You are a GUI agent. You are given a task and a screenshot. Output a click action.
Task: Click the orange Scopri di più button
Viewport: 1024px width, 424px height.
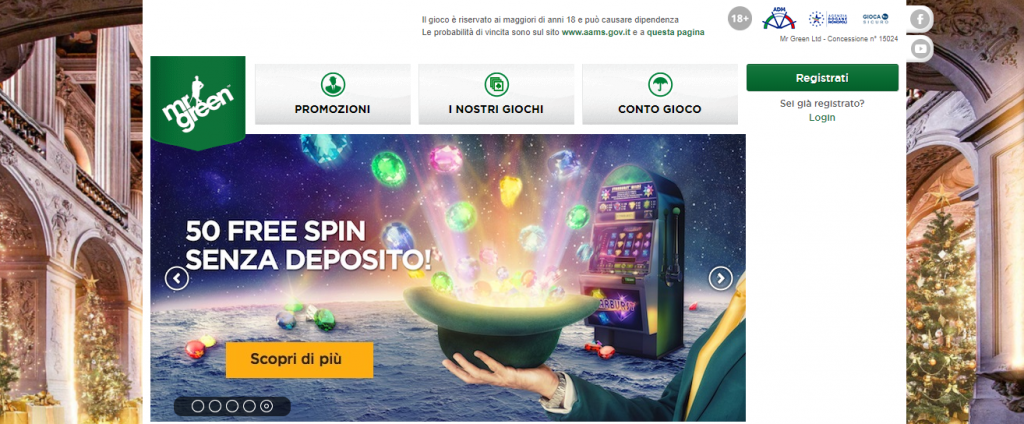point(299,360)
